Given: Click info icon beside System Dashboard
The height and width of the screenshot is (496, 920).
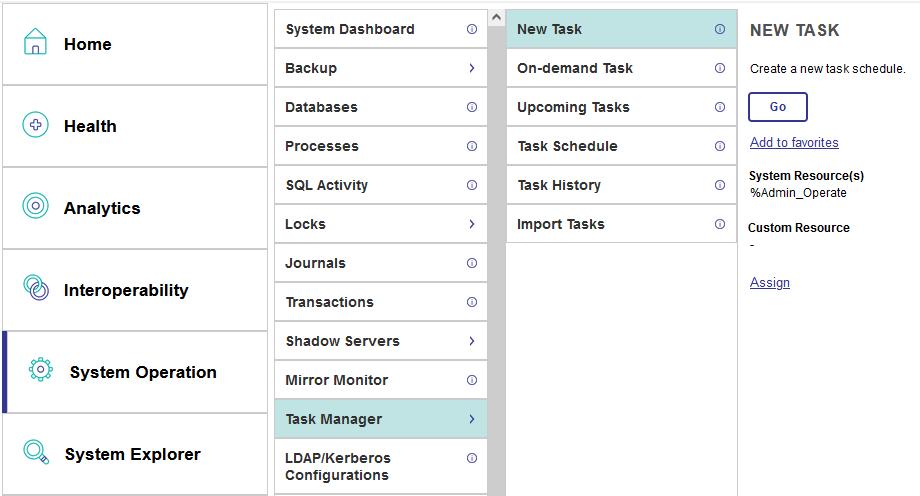Looking at the screenshot, I should coord(472,29).
